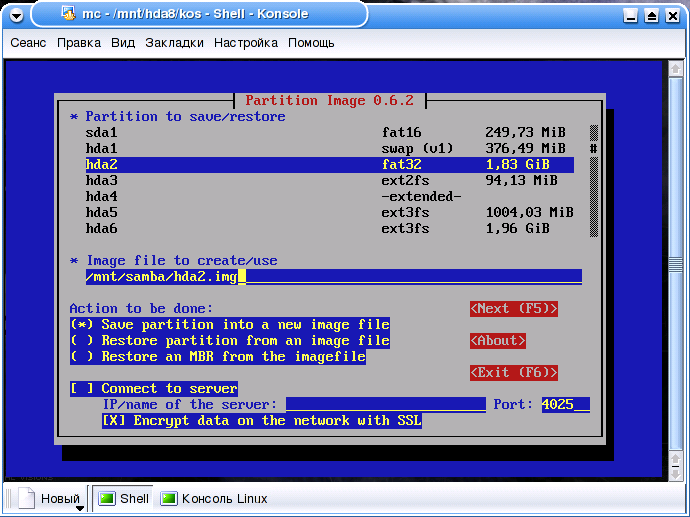Click the partition list scrollbar
The image size is (690, 517).
click(594, 180)
